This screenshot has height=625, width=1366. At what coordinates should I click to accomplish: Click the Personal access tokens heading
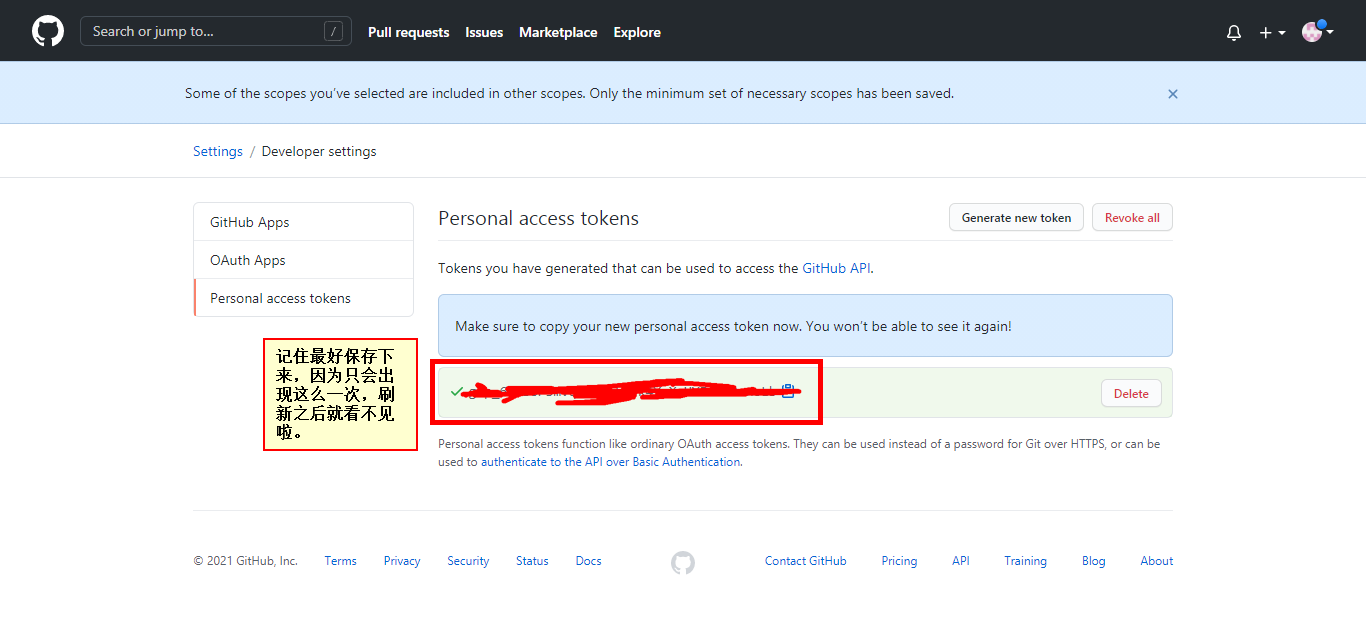538,218
